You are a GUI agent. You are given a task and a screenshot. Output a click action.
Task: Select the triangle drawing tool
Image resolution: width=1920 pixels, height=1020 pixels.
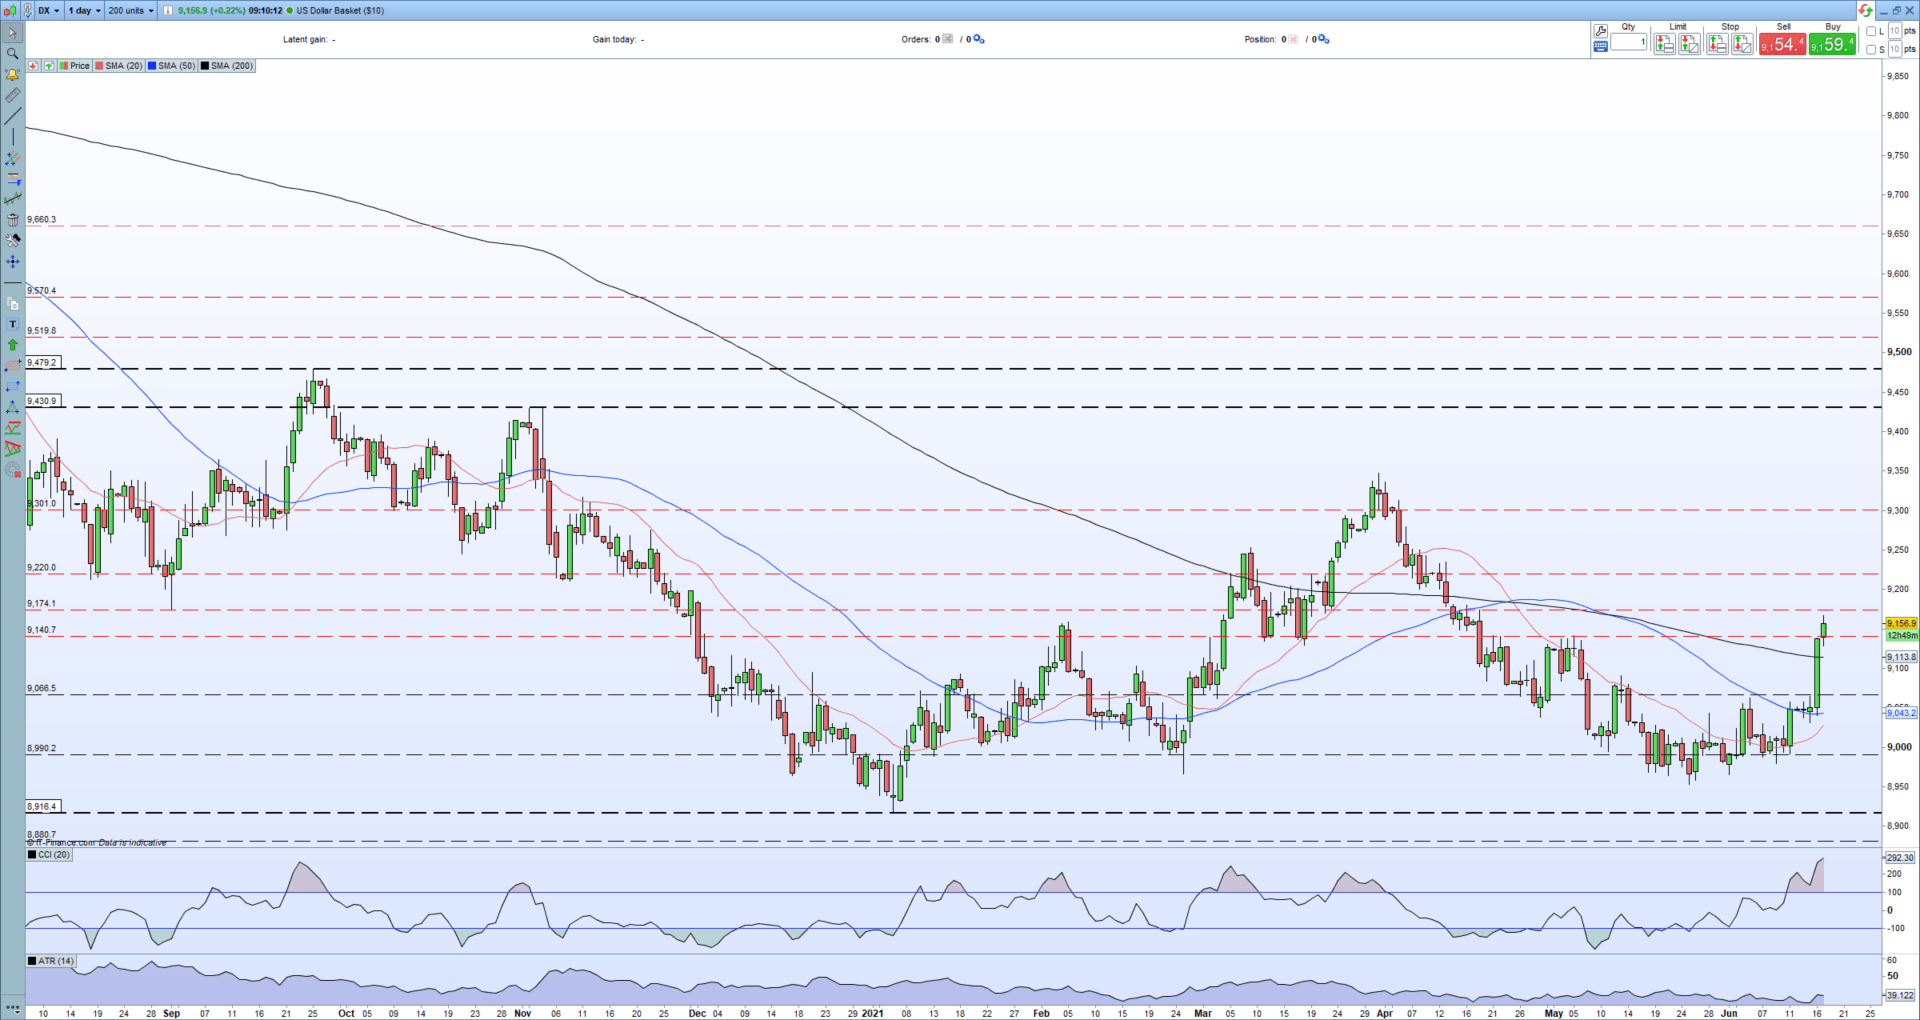tap(12, 407)
